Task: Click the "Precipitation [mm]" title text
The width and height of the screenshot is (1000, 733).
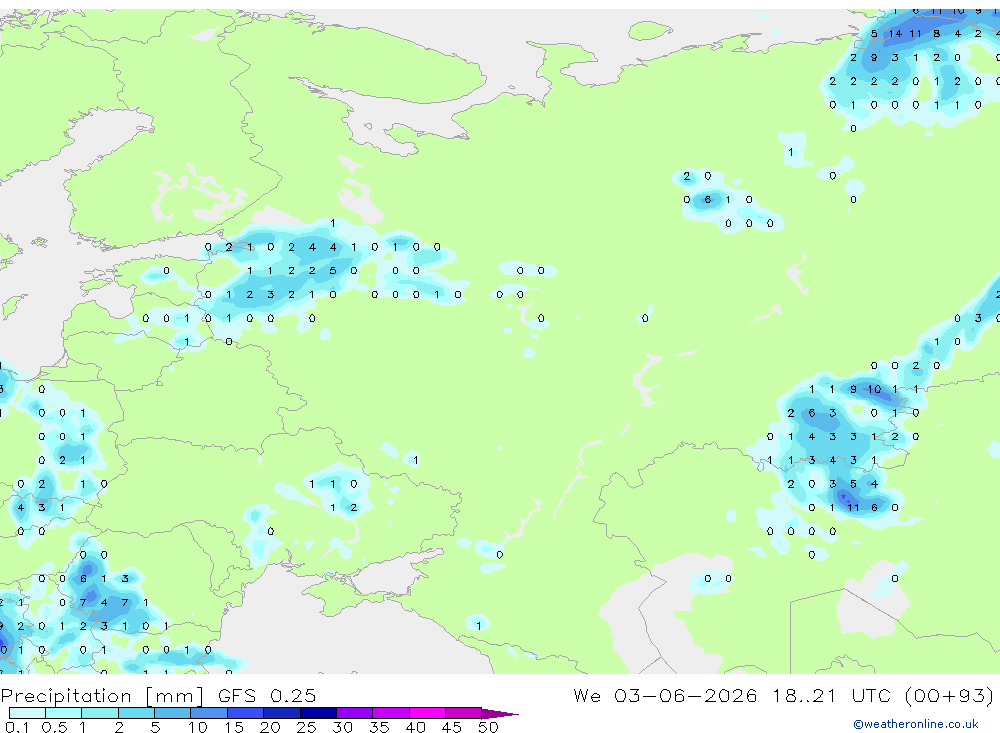Action: click(102, 695)
